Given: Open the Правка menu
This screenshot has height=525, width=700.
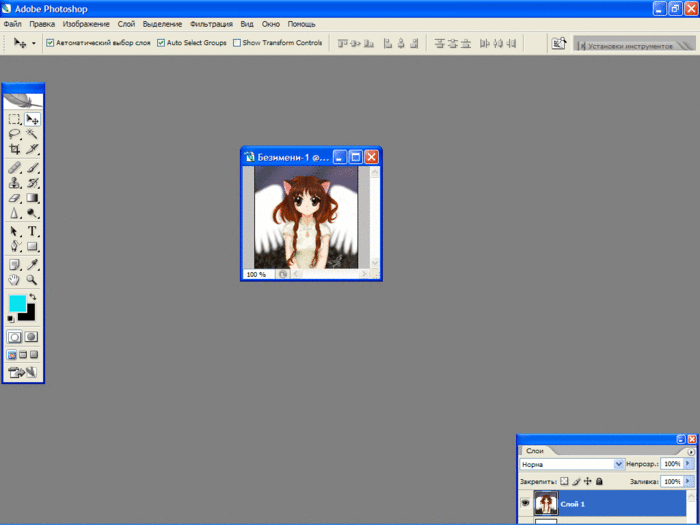Looking at the screenshot, I should point(42,24).
